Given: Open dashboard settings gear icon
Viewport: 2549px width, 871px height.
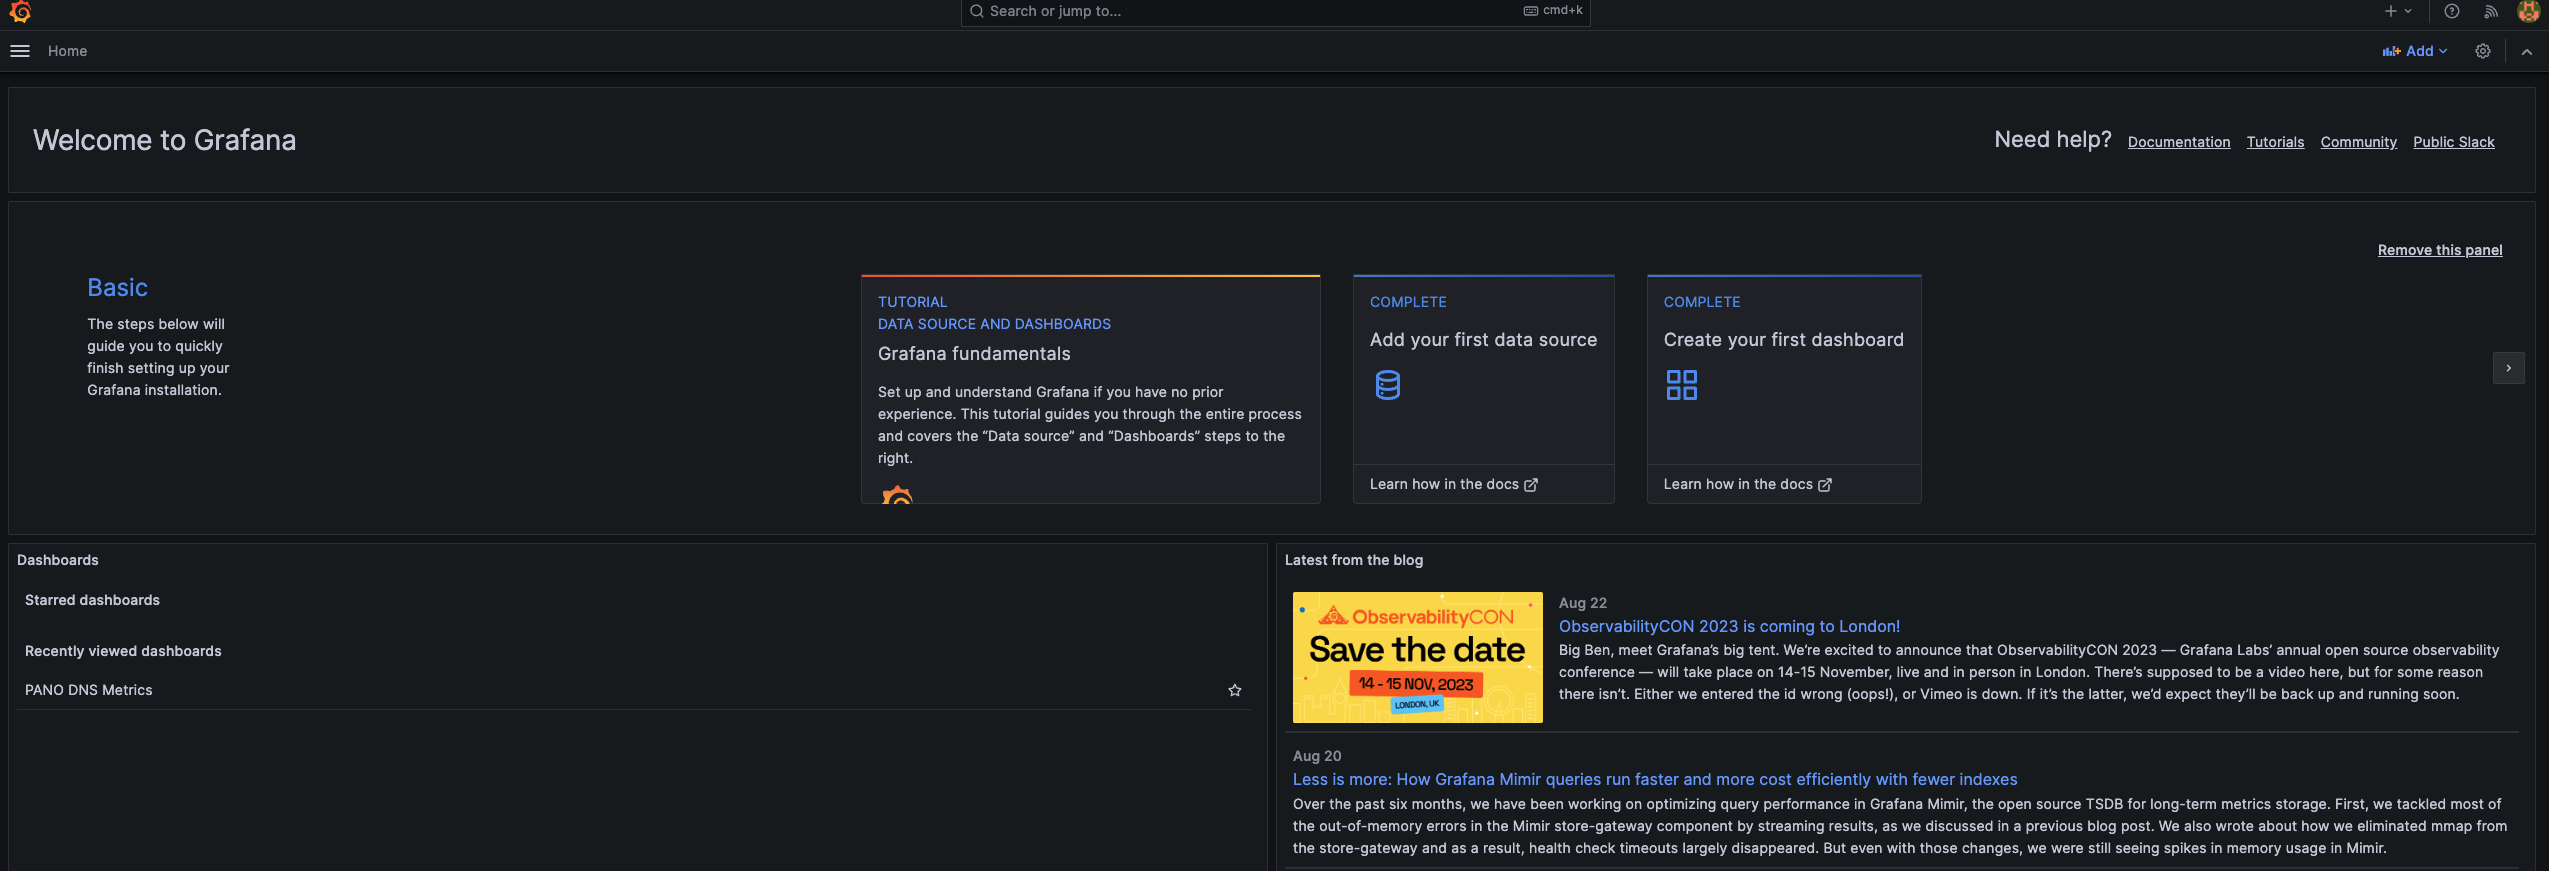Looking at the screenshot, I should pos(2483,51).
